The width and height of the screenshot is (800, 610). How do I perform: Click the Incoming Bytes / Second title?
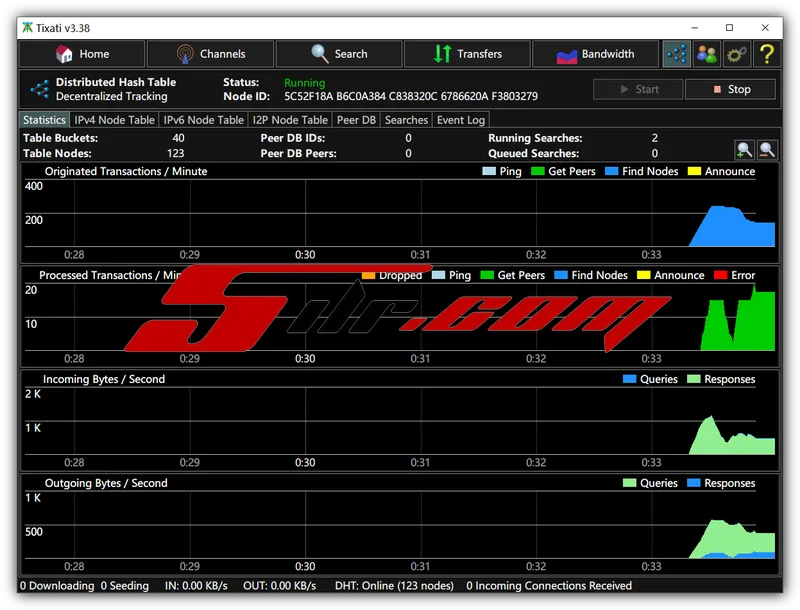pyautogui.click(x=104, y=379)
